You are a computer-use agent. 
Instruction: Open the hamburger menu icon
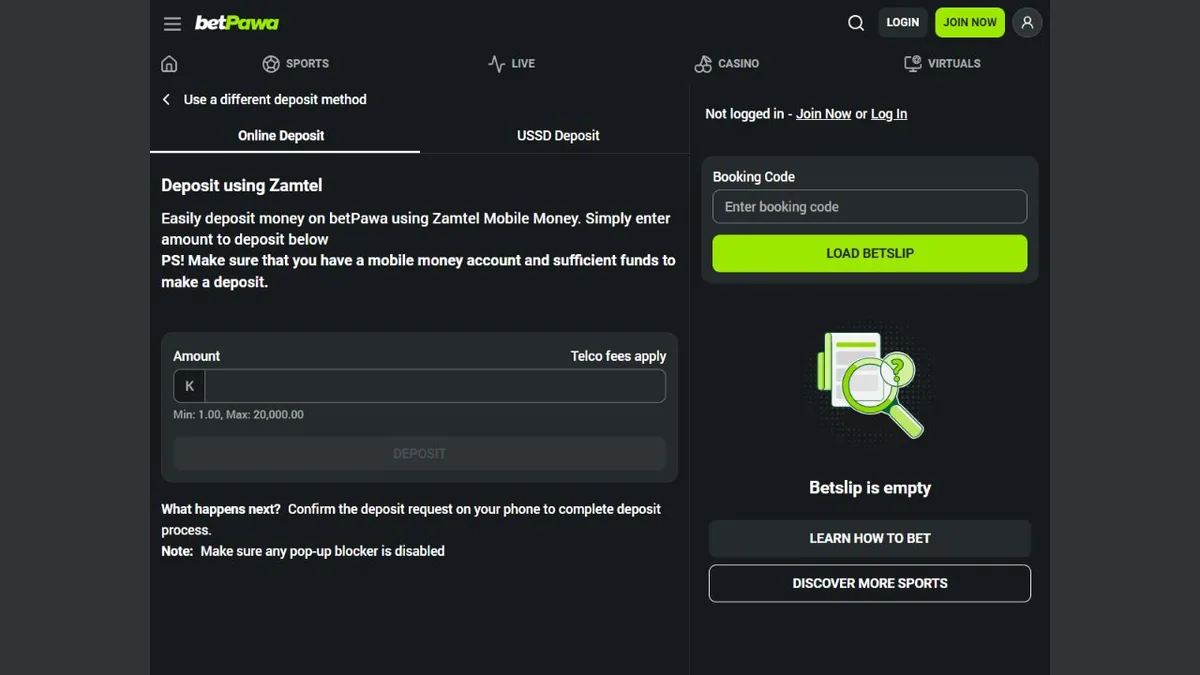(x=172, y=23)
